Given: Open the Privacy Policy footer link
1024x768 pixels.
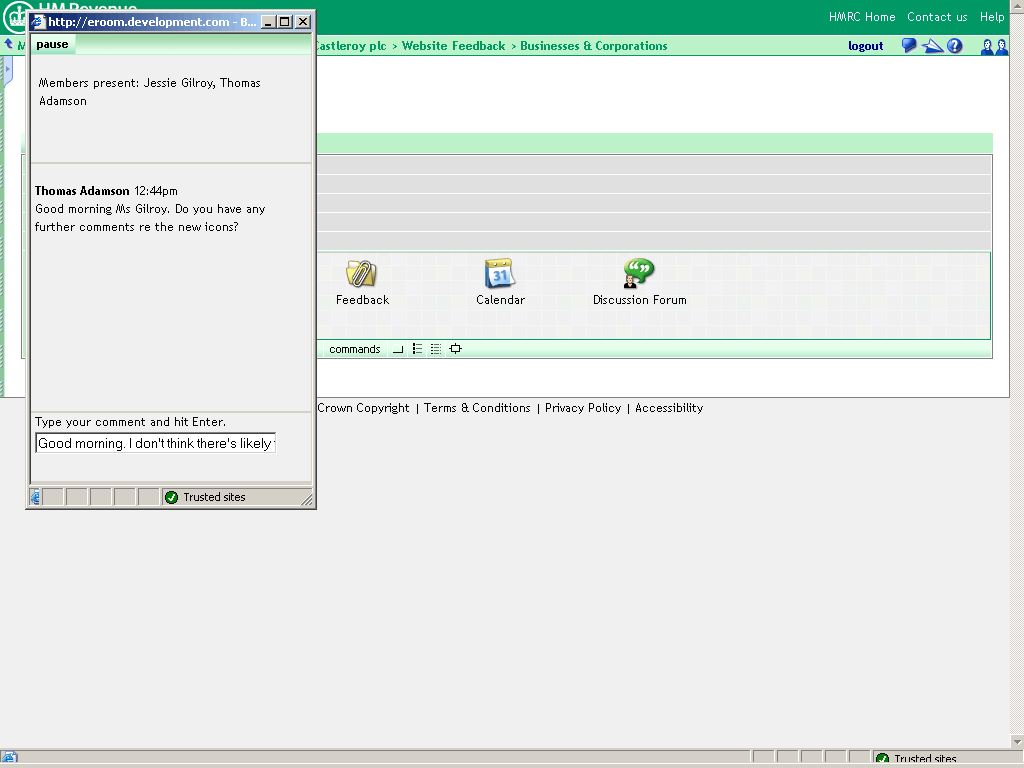Looking at the screenshot, I should [583, 408].
